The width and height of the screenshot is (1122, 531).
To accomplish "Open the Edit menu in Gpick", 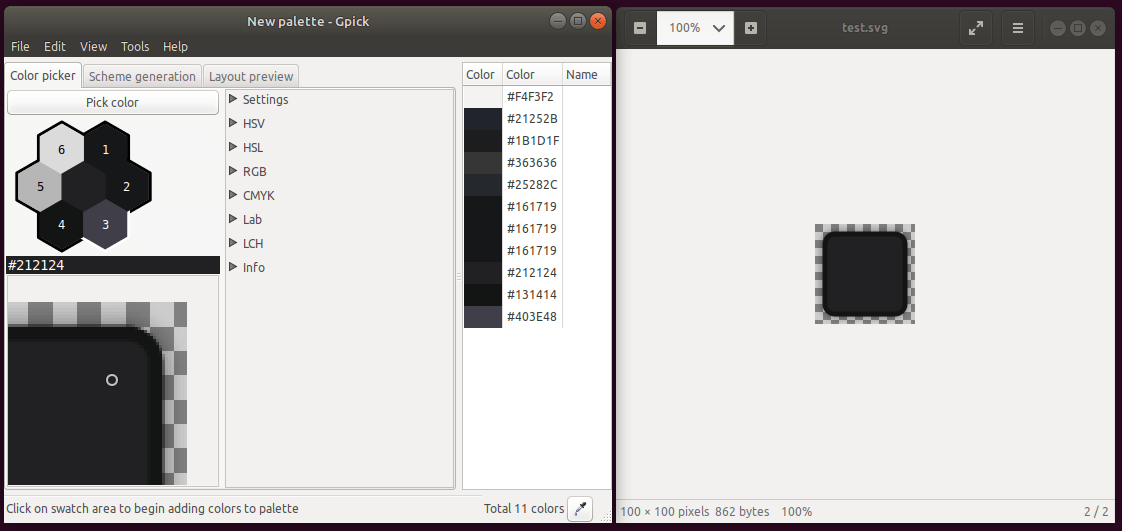I will [x=54, y=47].
